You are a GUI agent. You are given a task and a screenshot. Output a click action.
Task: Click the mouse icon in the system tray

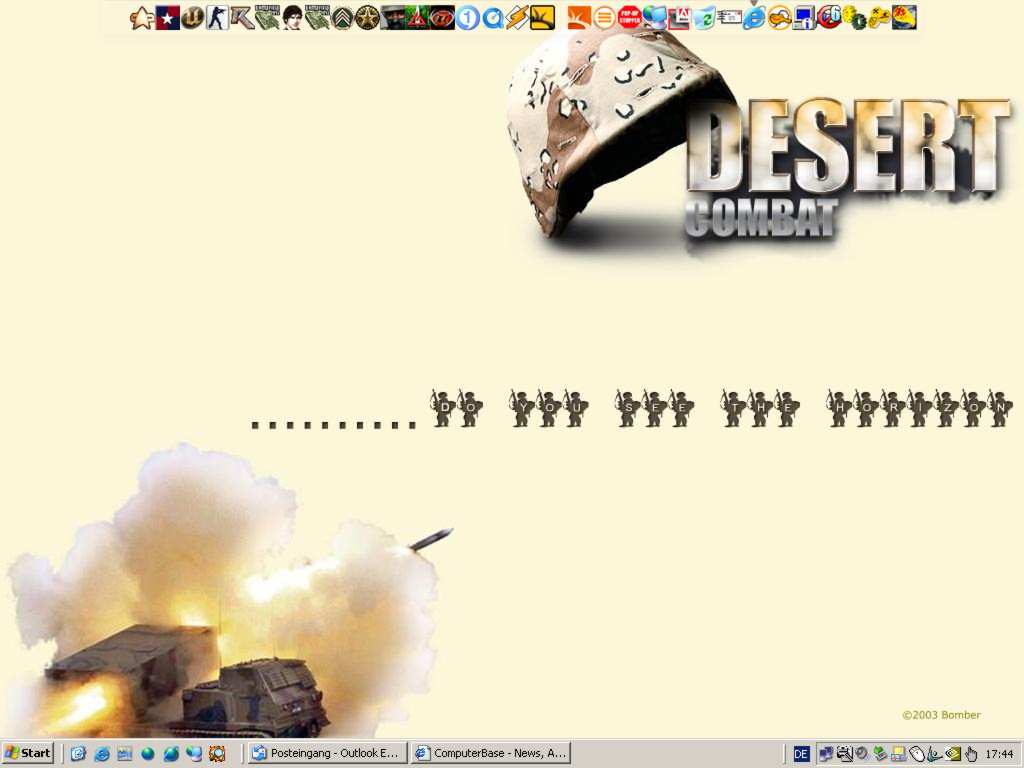click(x=916, y=754)
